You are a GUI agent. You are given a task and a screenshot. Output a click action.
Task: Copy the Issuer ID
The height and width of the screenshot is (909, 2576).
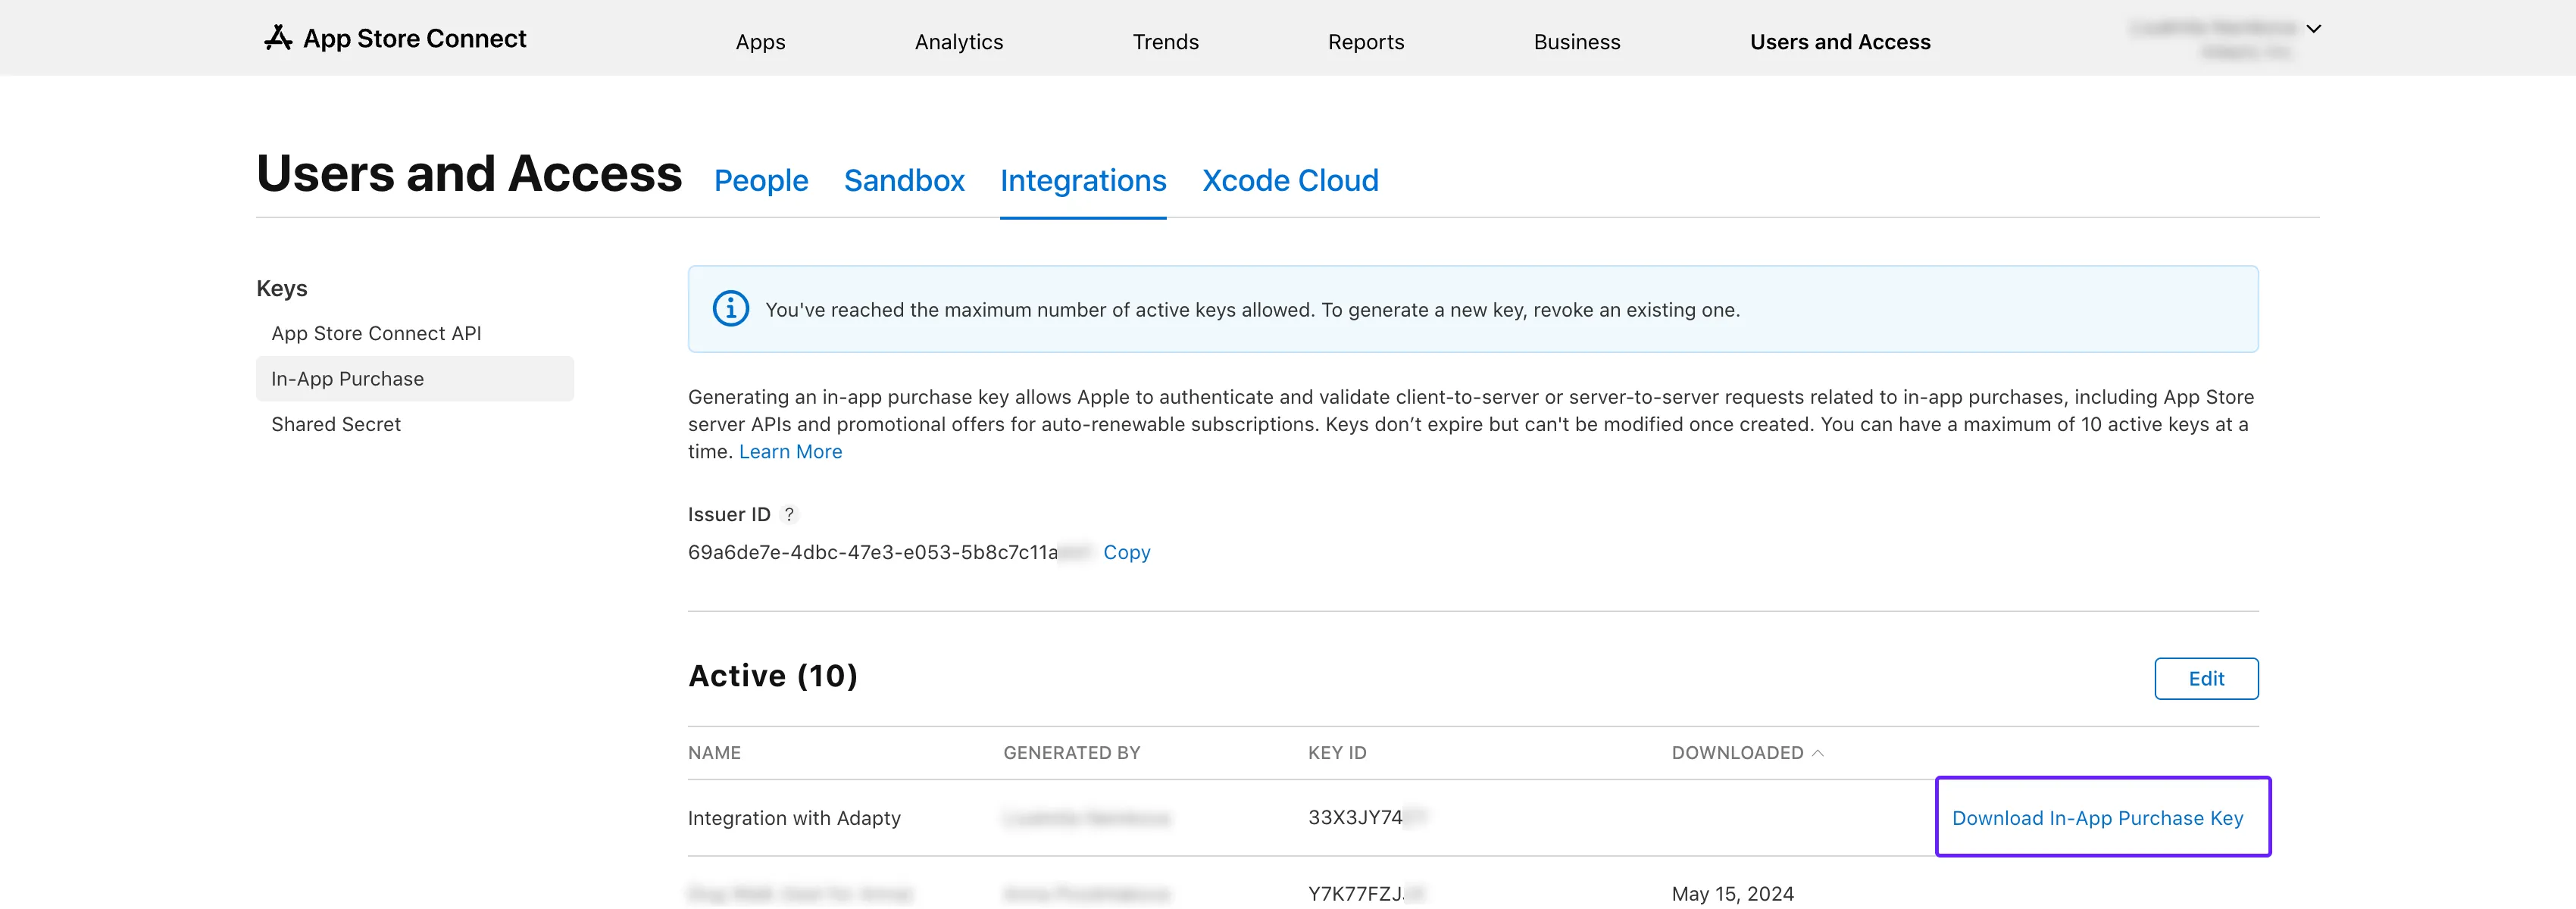[x=1126, y=553]
